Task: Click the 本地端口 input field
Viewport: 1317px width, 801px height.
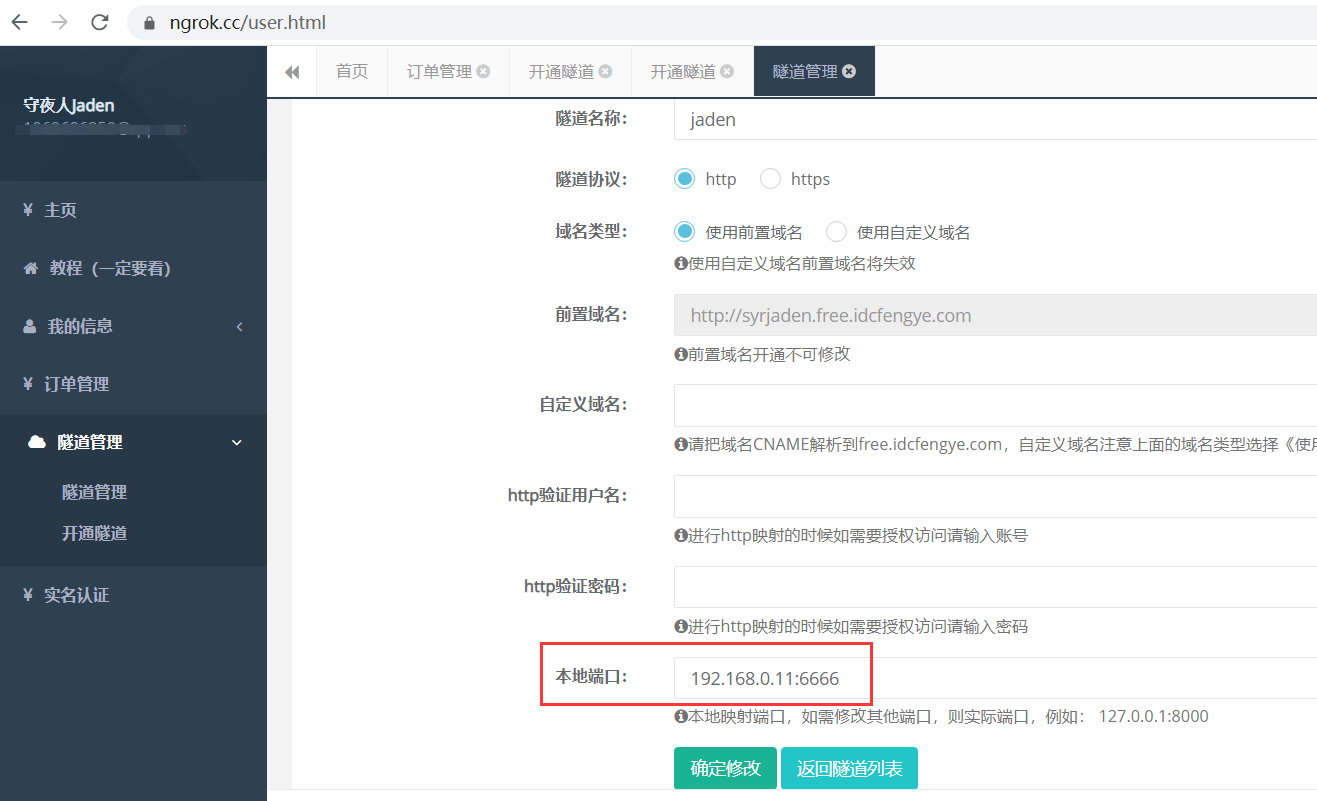Action: pos(990,678)
